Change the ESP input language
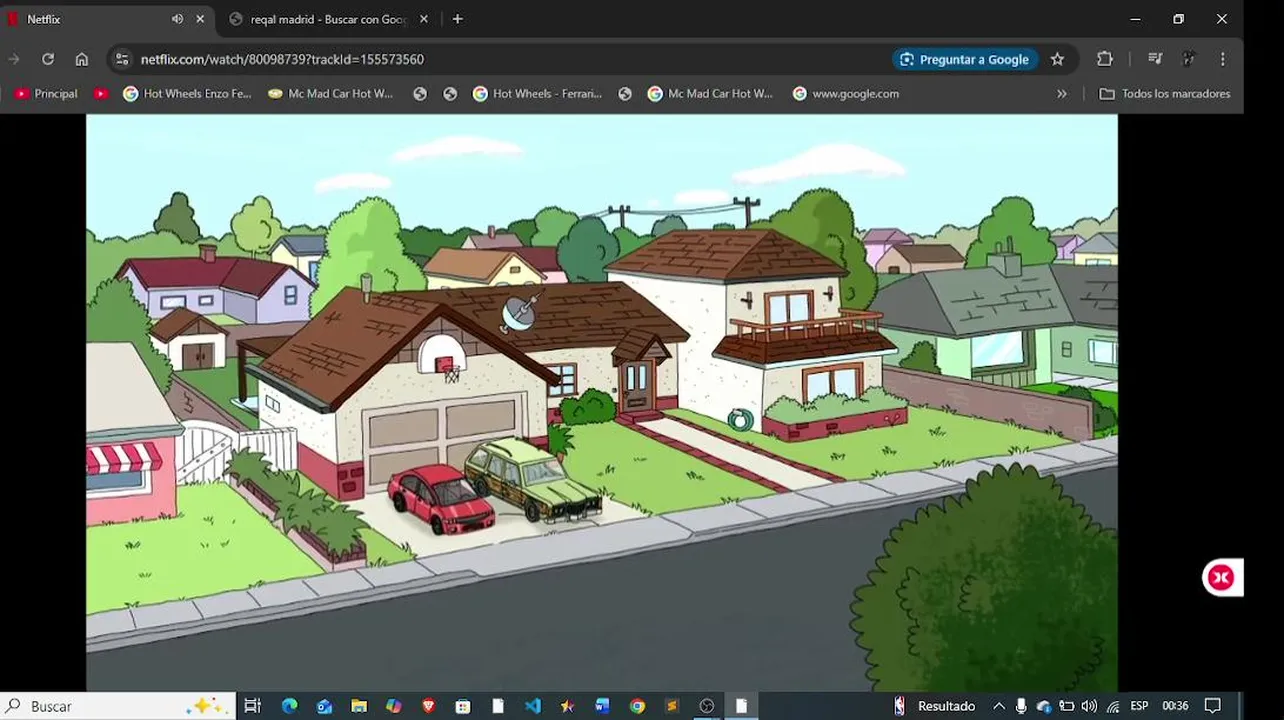 click(1139, 706)
